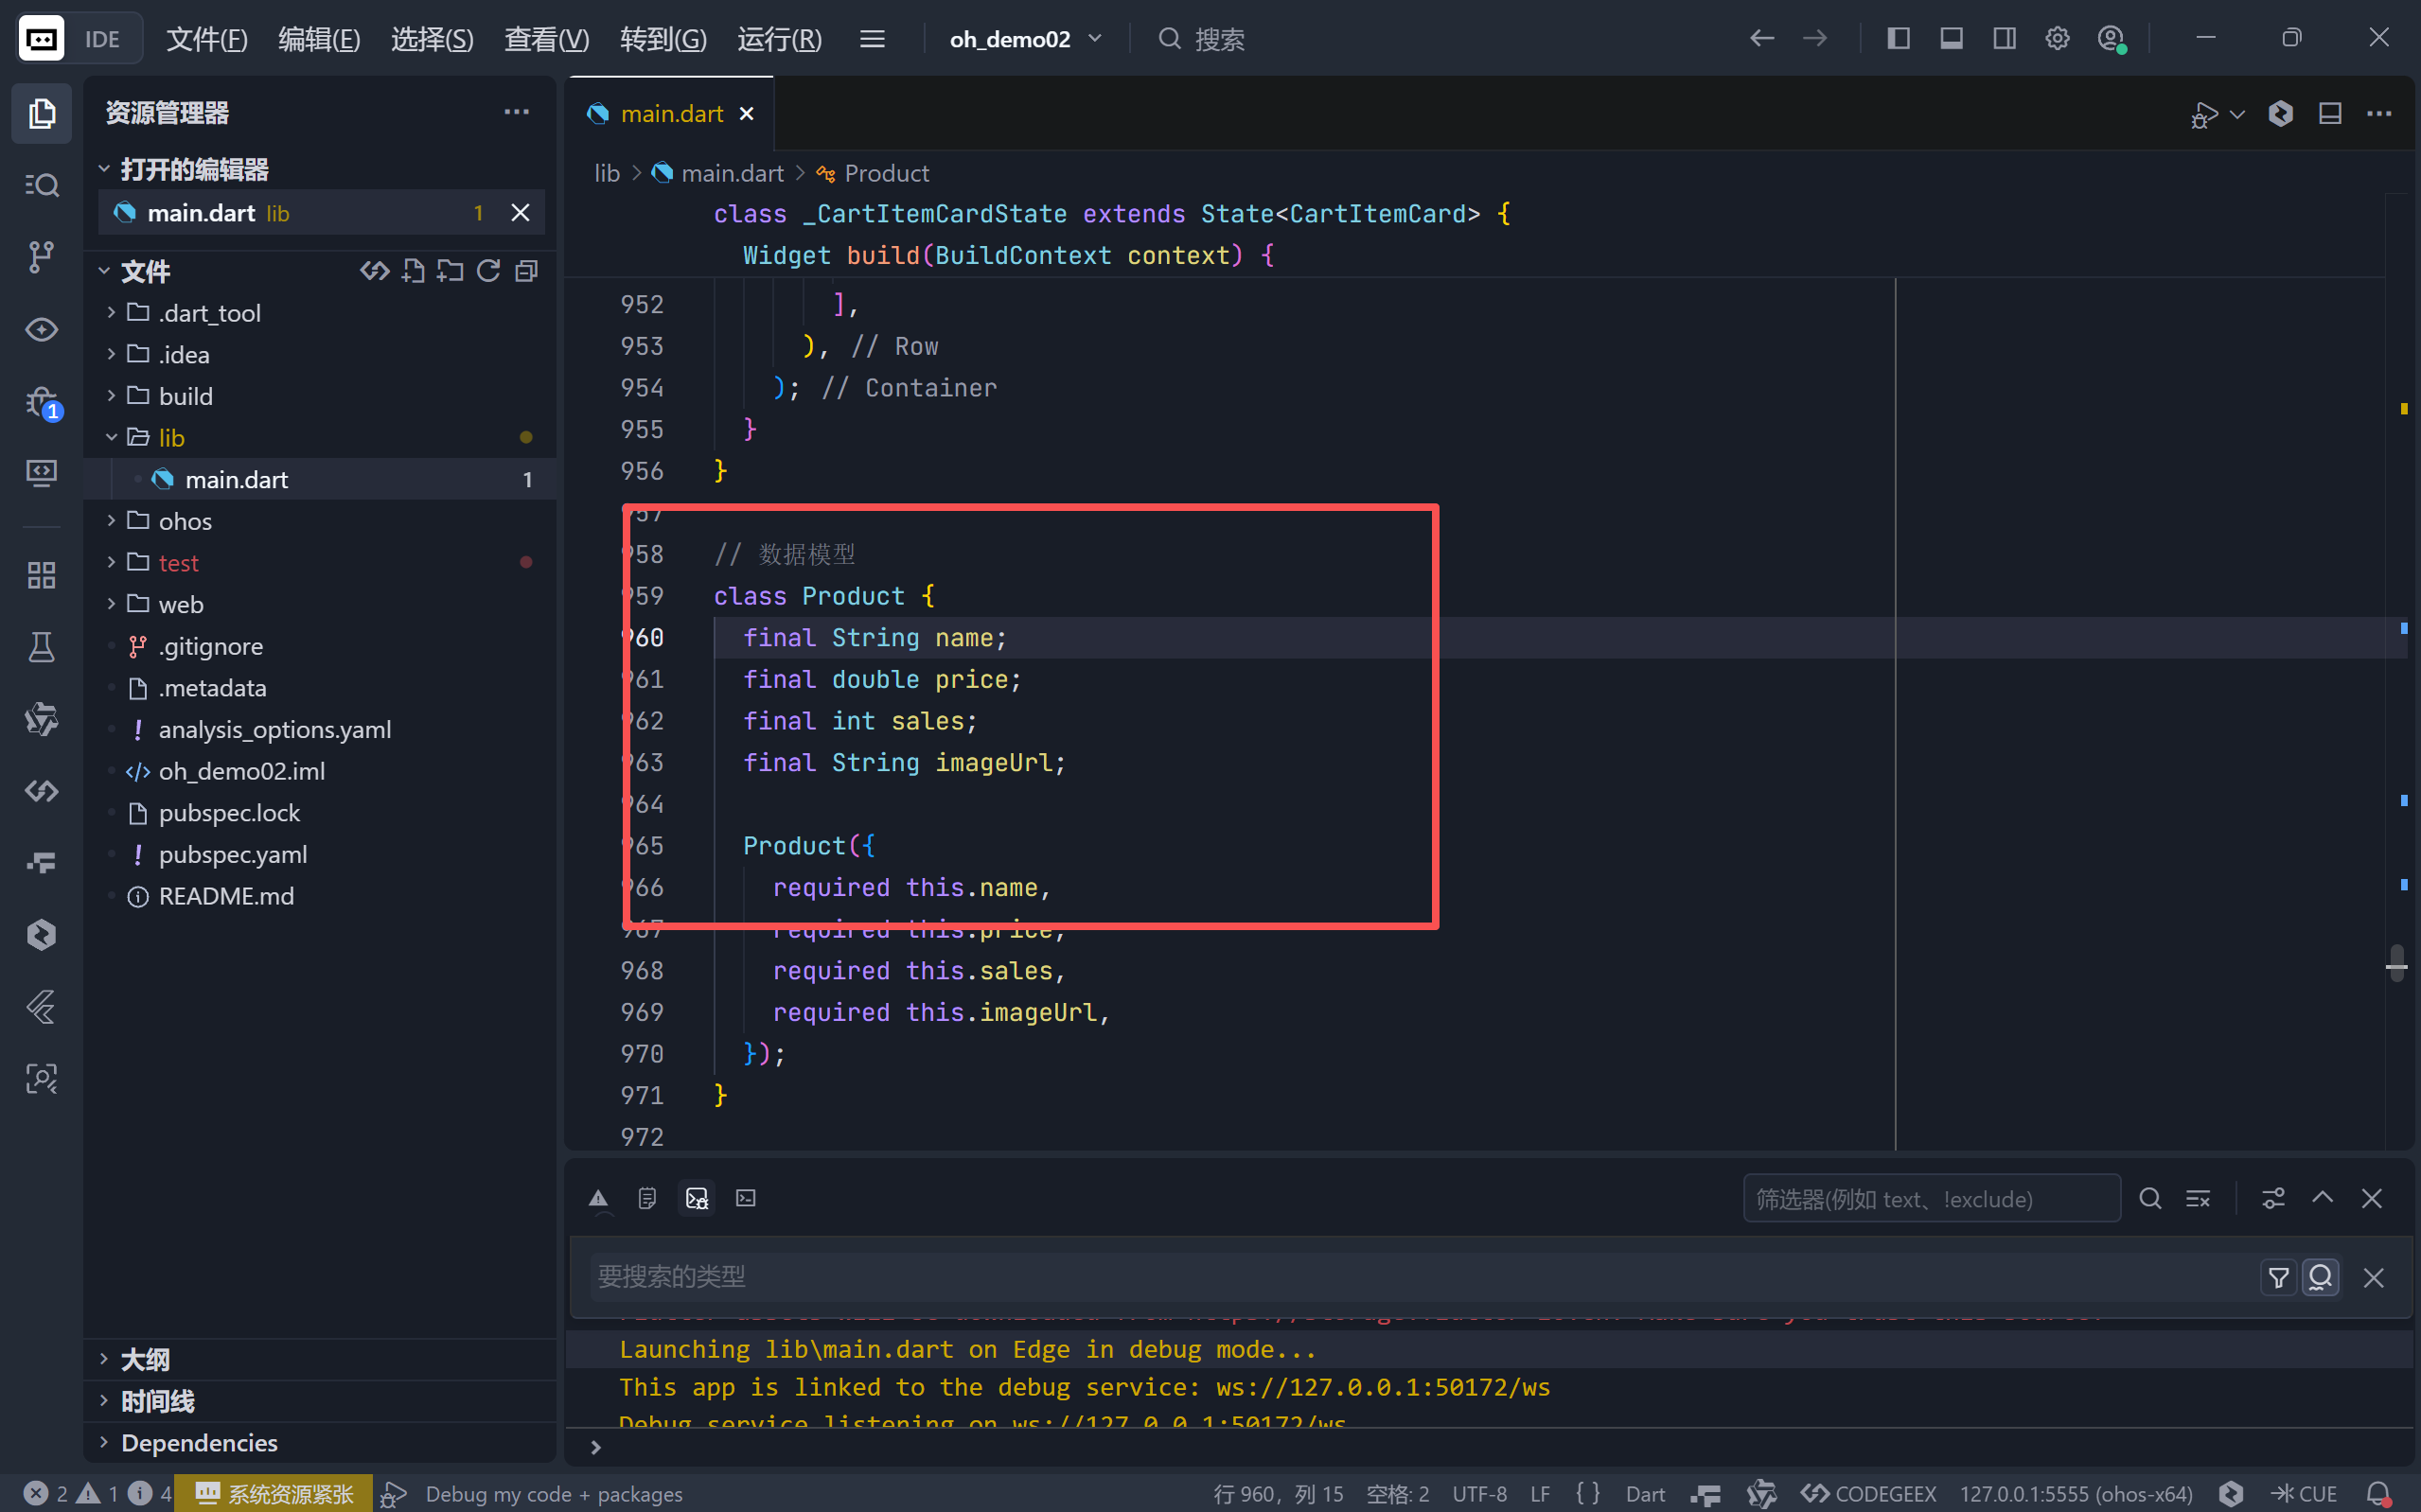The image size is (2421, 1512).
Task: Collapse the lib folder
Action: (x=171, y=438)
